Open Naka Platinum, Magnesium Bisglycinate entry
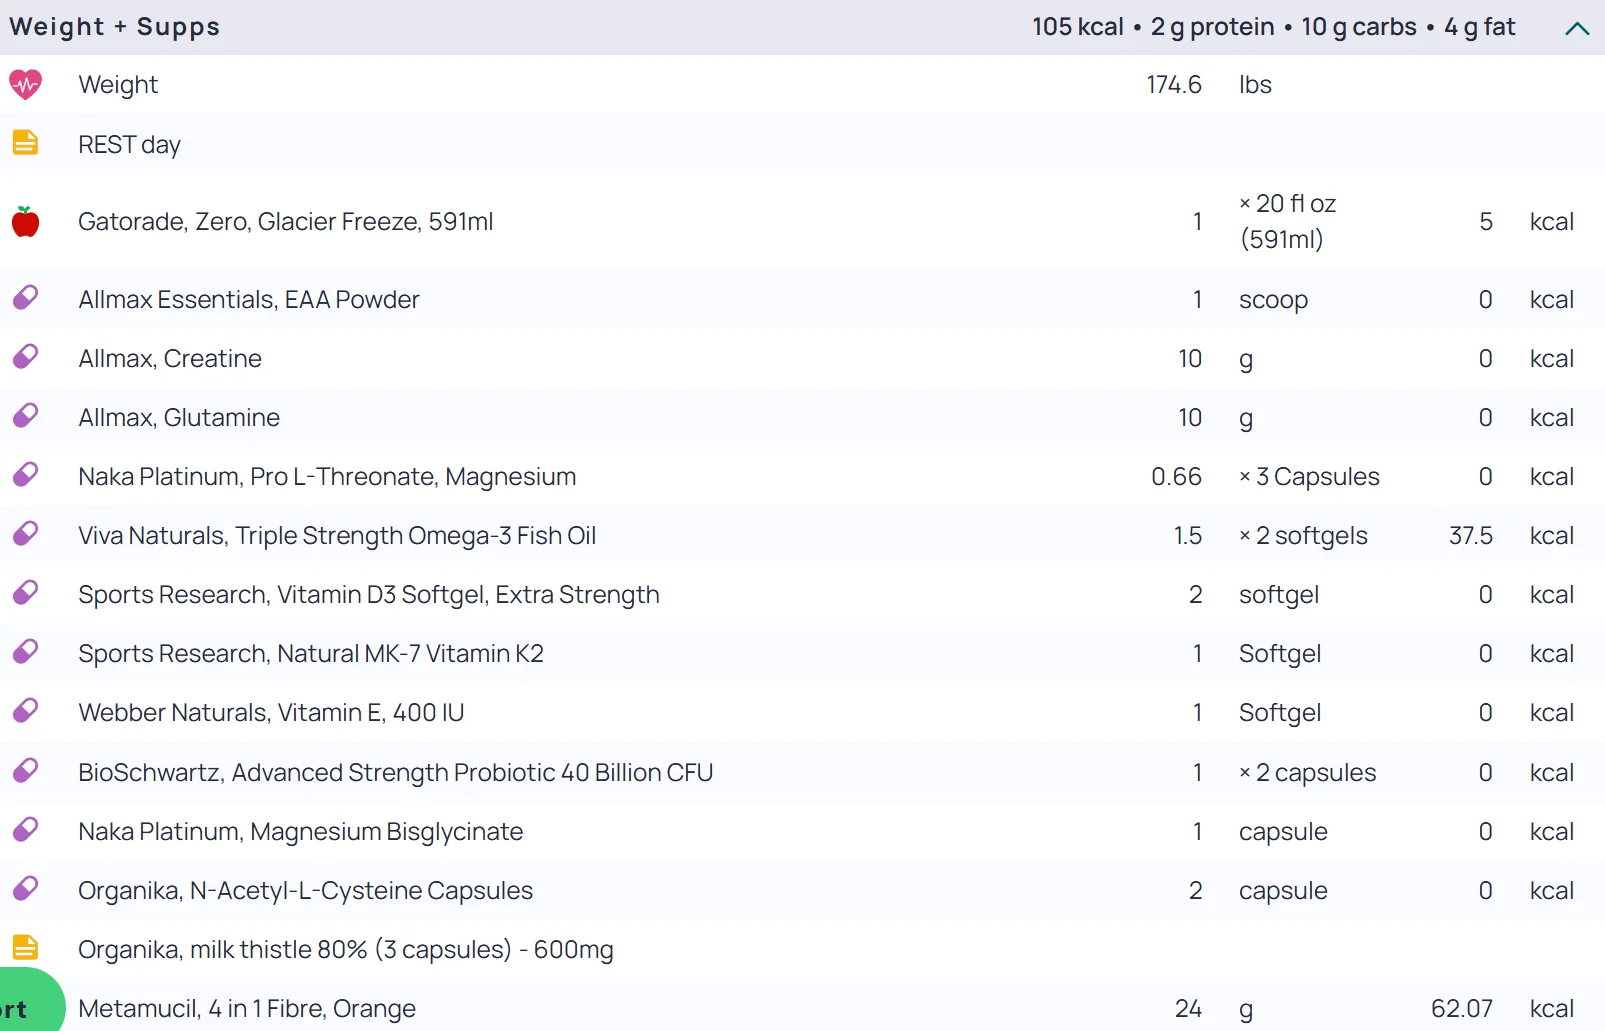Viewport: 1605px width, 1031px height. coord(301,832)
